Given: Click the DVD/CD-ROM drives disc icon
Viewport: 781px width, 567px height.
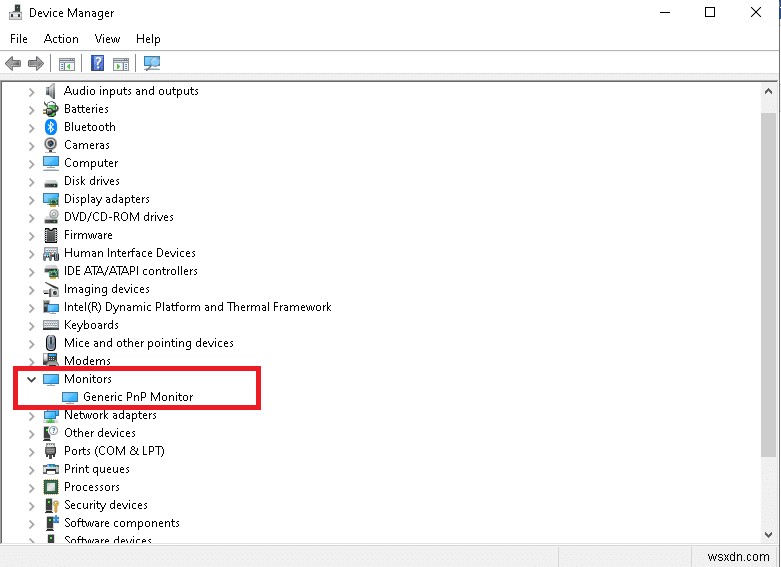Looking at the screenshot, I should tap(51, 217).
